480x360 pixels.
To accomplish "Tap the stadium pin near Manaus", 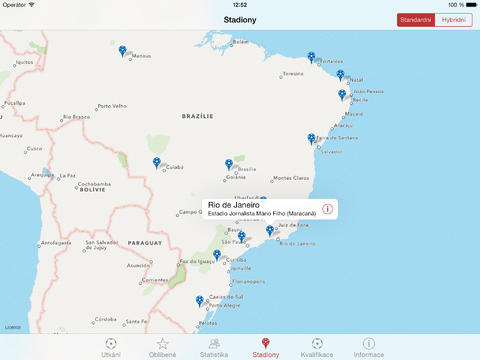I will (x=123, y=51).
